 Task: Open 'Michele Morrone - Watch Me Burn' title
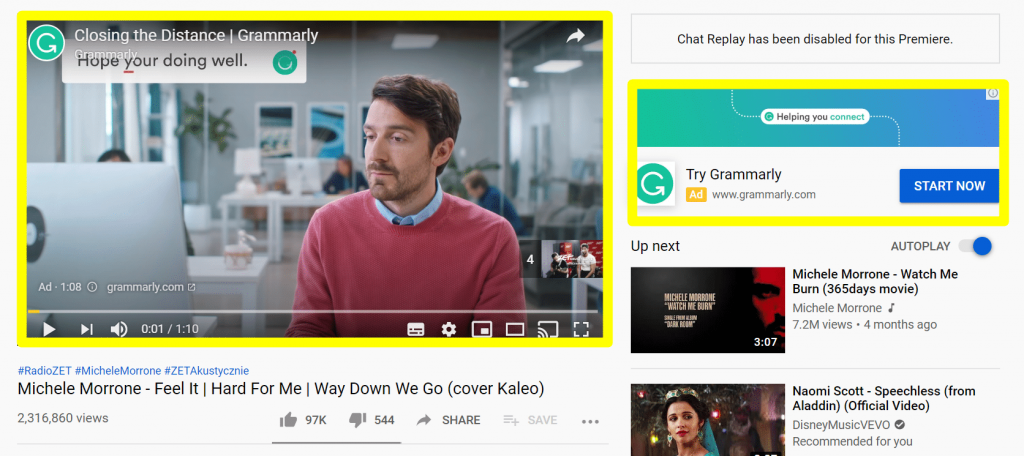click(875, 282)
